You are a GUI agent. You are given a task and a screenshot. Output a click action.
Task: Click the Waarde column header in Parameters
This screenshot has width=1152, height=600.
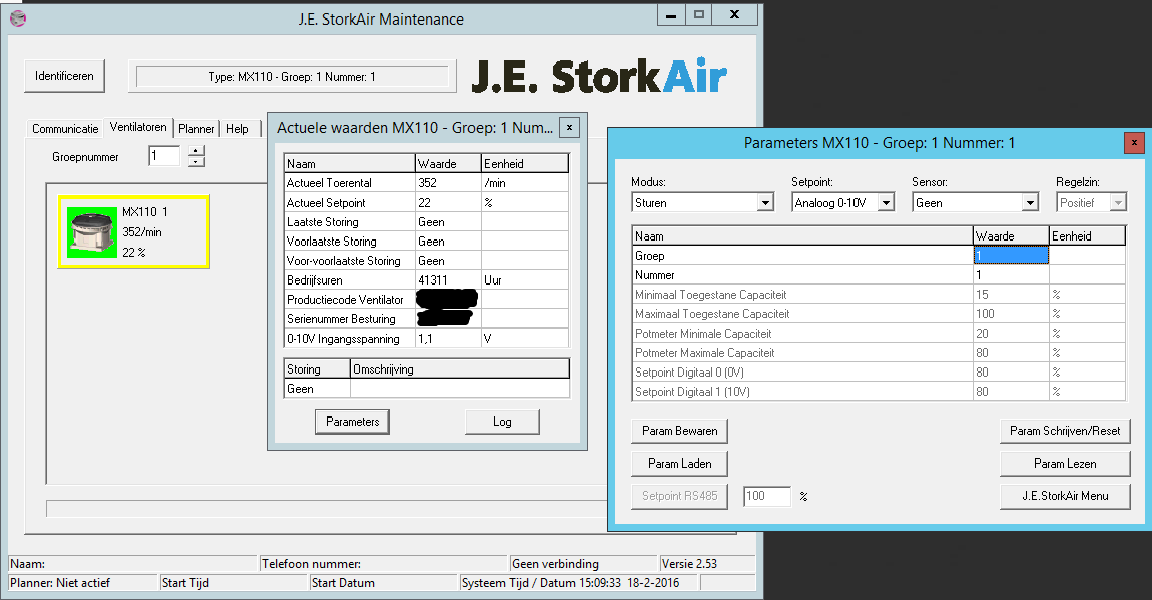tap(1011, 236)
